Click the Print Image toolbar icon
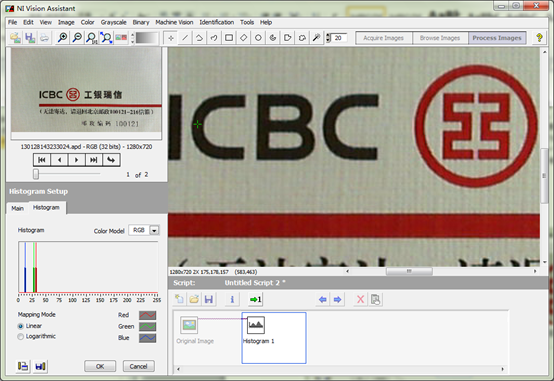Image resolution: width=554 pixels, height=381 pixels. click(44, 37)
